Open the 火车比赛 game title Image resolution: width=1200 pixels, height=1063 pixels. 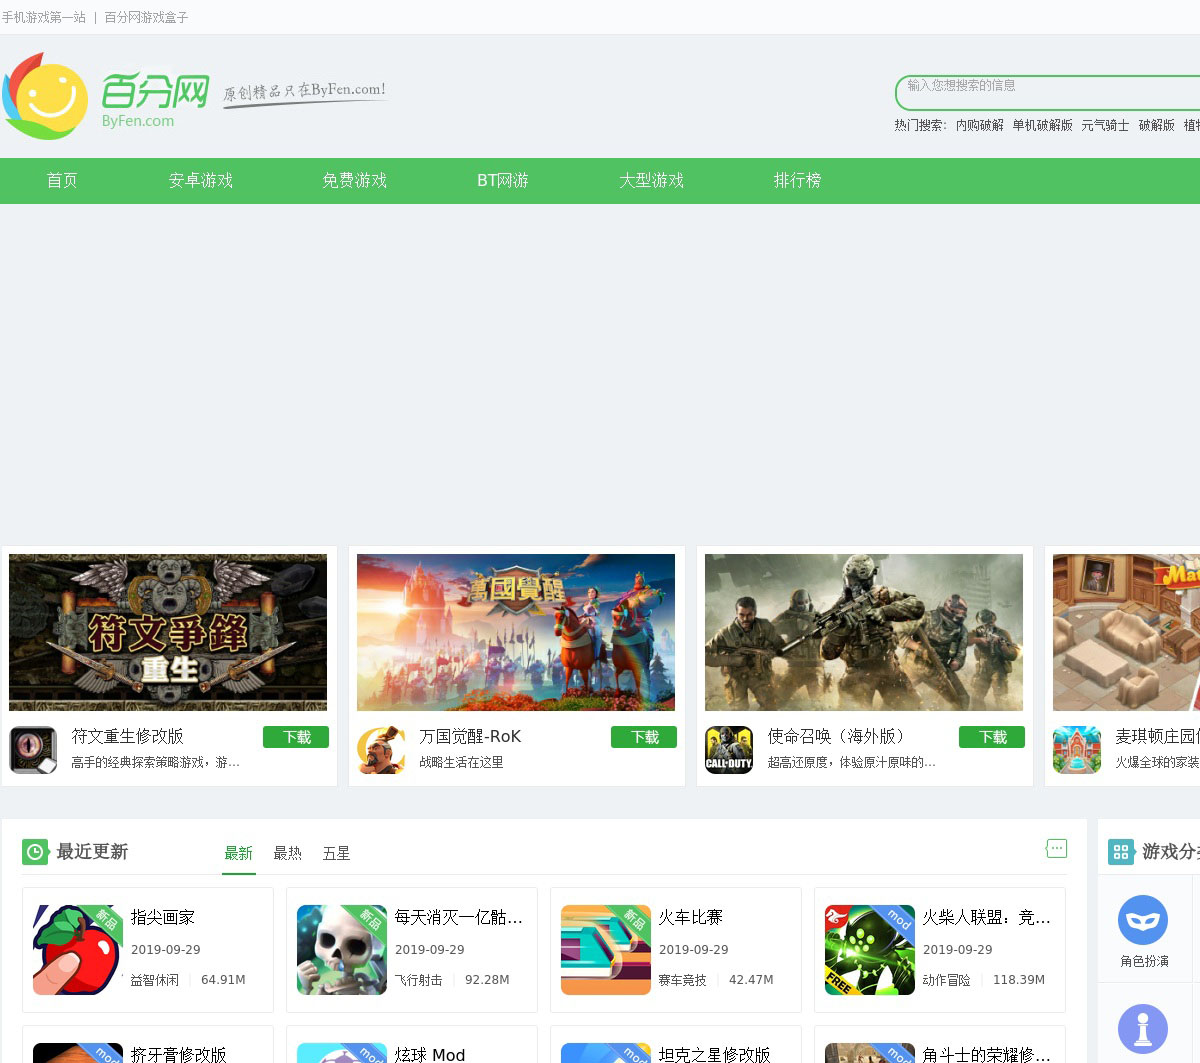691,917
